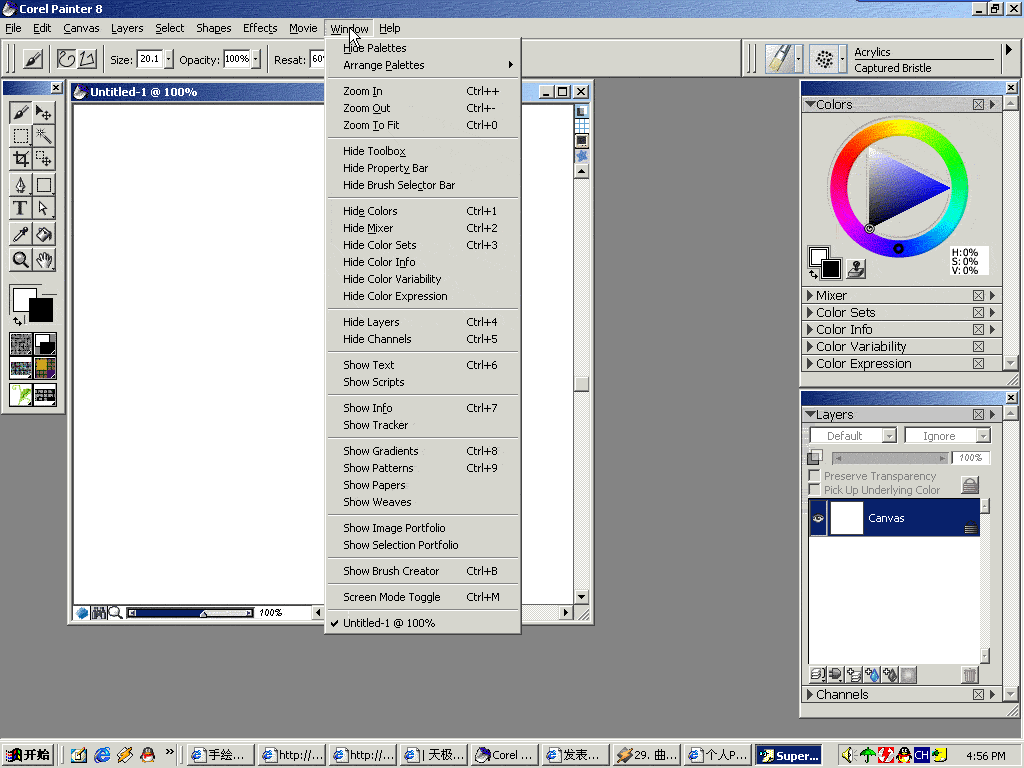
Task: Open the Gradient selector in toolbox
Action: [x=45, y=344]
